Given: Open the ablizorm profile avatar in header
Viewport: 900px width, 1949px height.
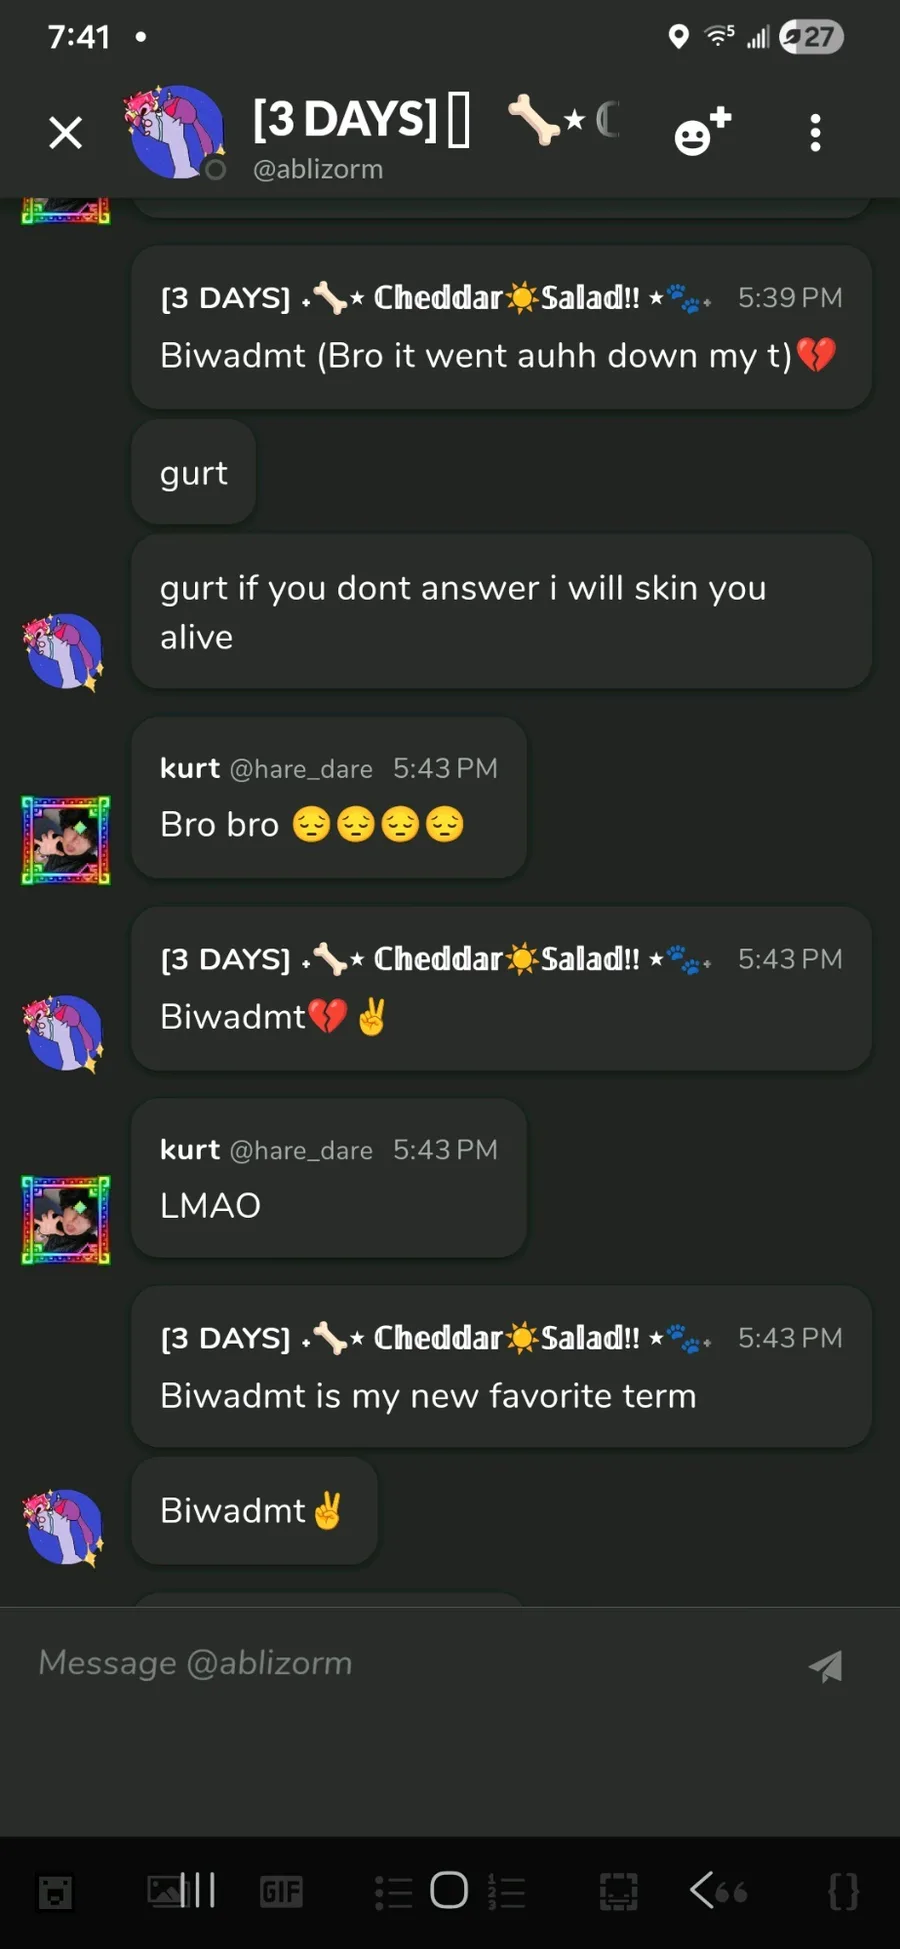Looking at the screenshot, I should [176, 133].
